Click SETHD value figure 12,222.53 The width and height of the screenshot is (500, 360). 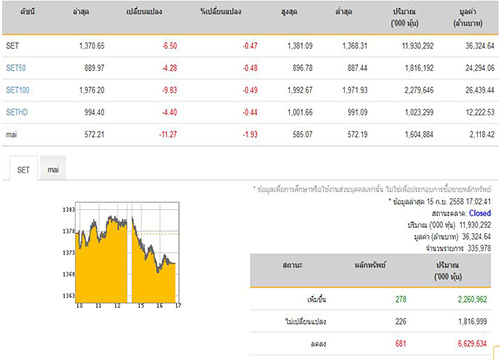pyautogui.click(x=480, y=112)
